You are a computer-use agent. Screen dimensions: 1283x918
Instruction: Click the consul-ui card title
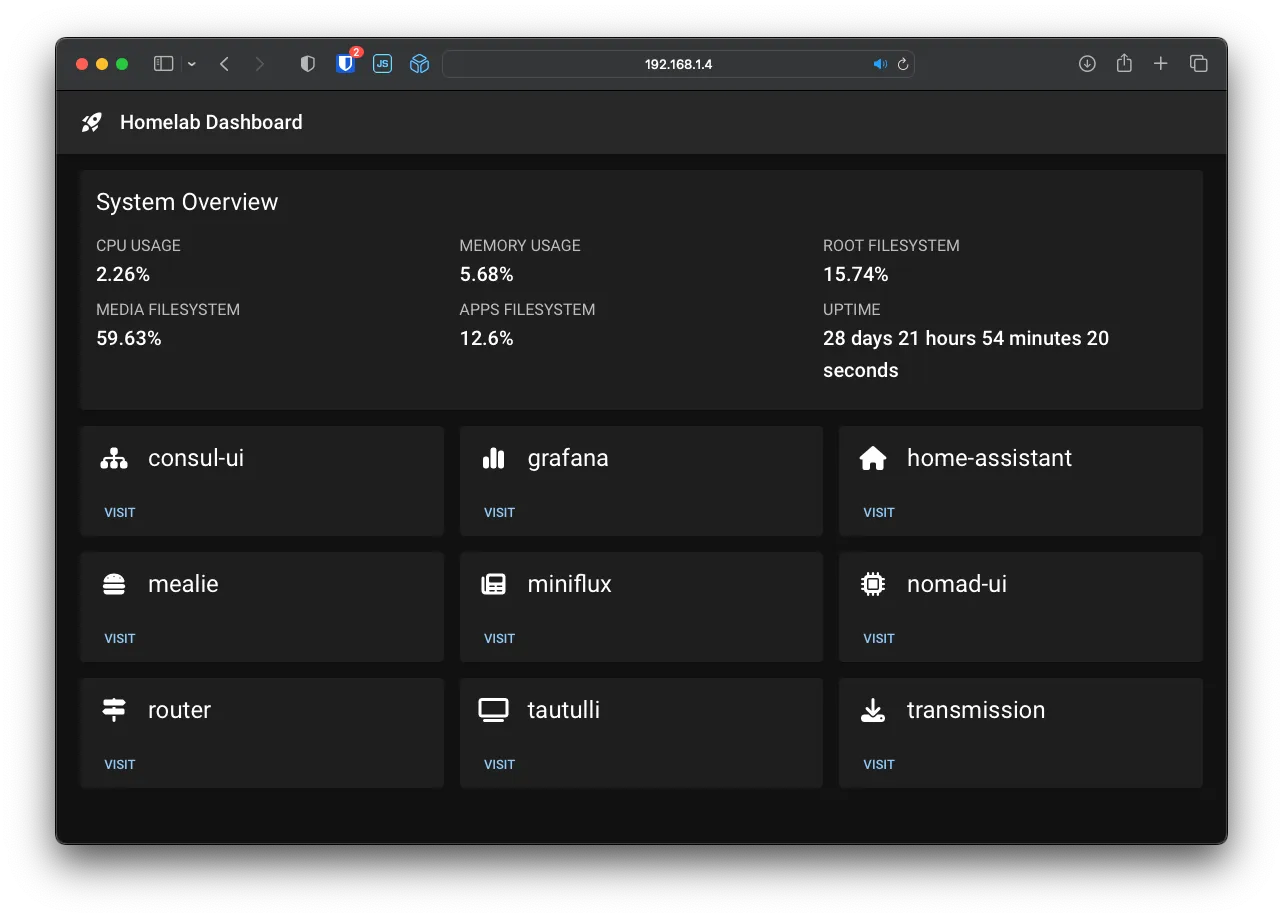[196, 458]
